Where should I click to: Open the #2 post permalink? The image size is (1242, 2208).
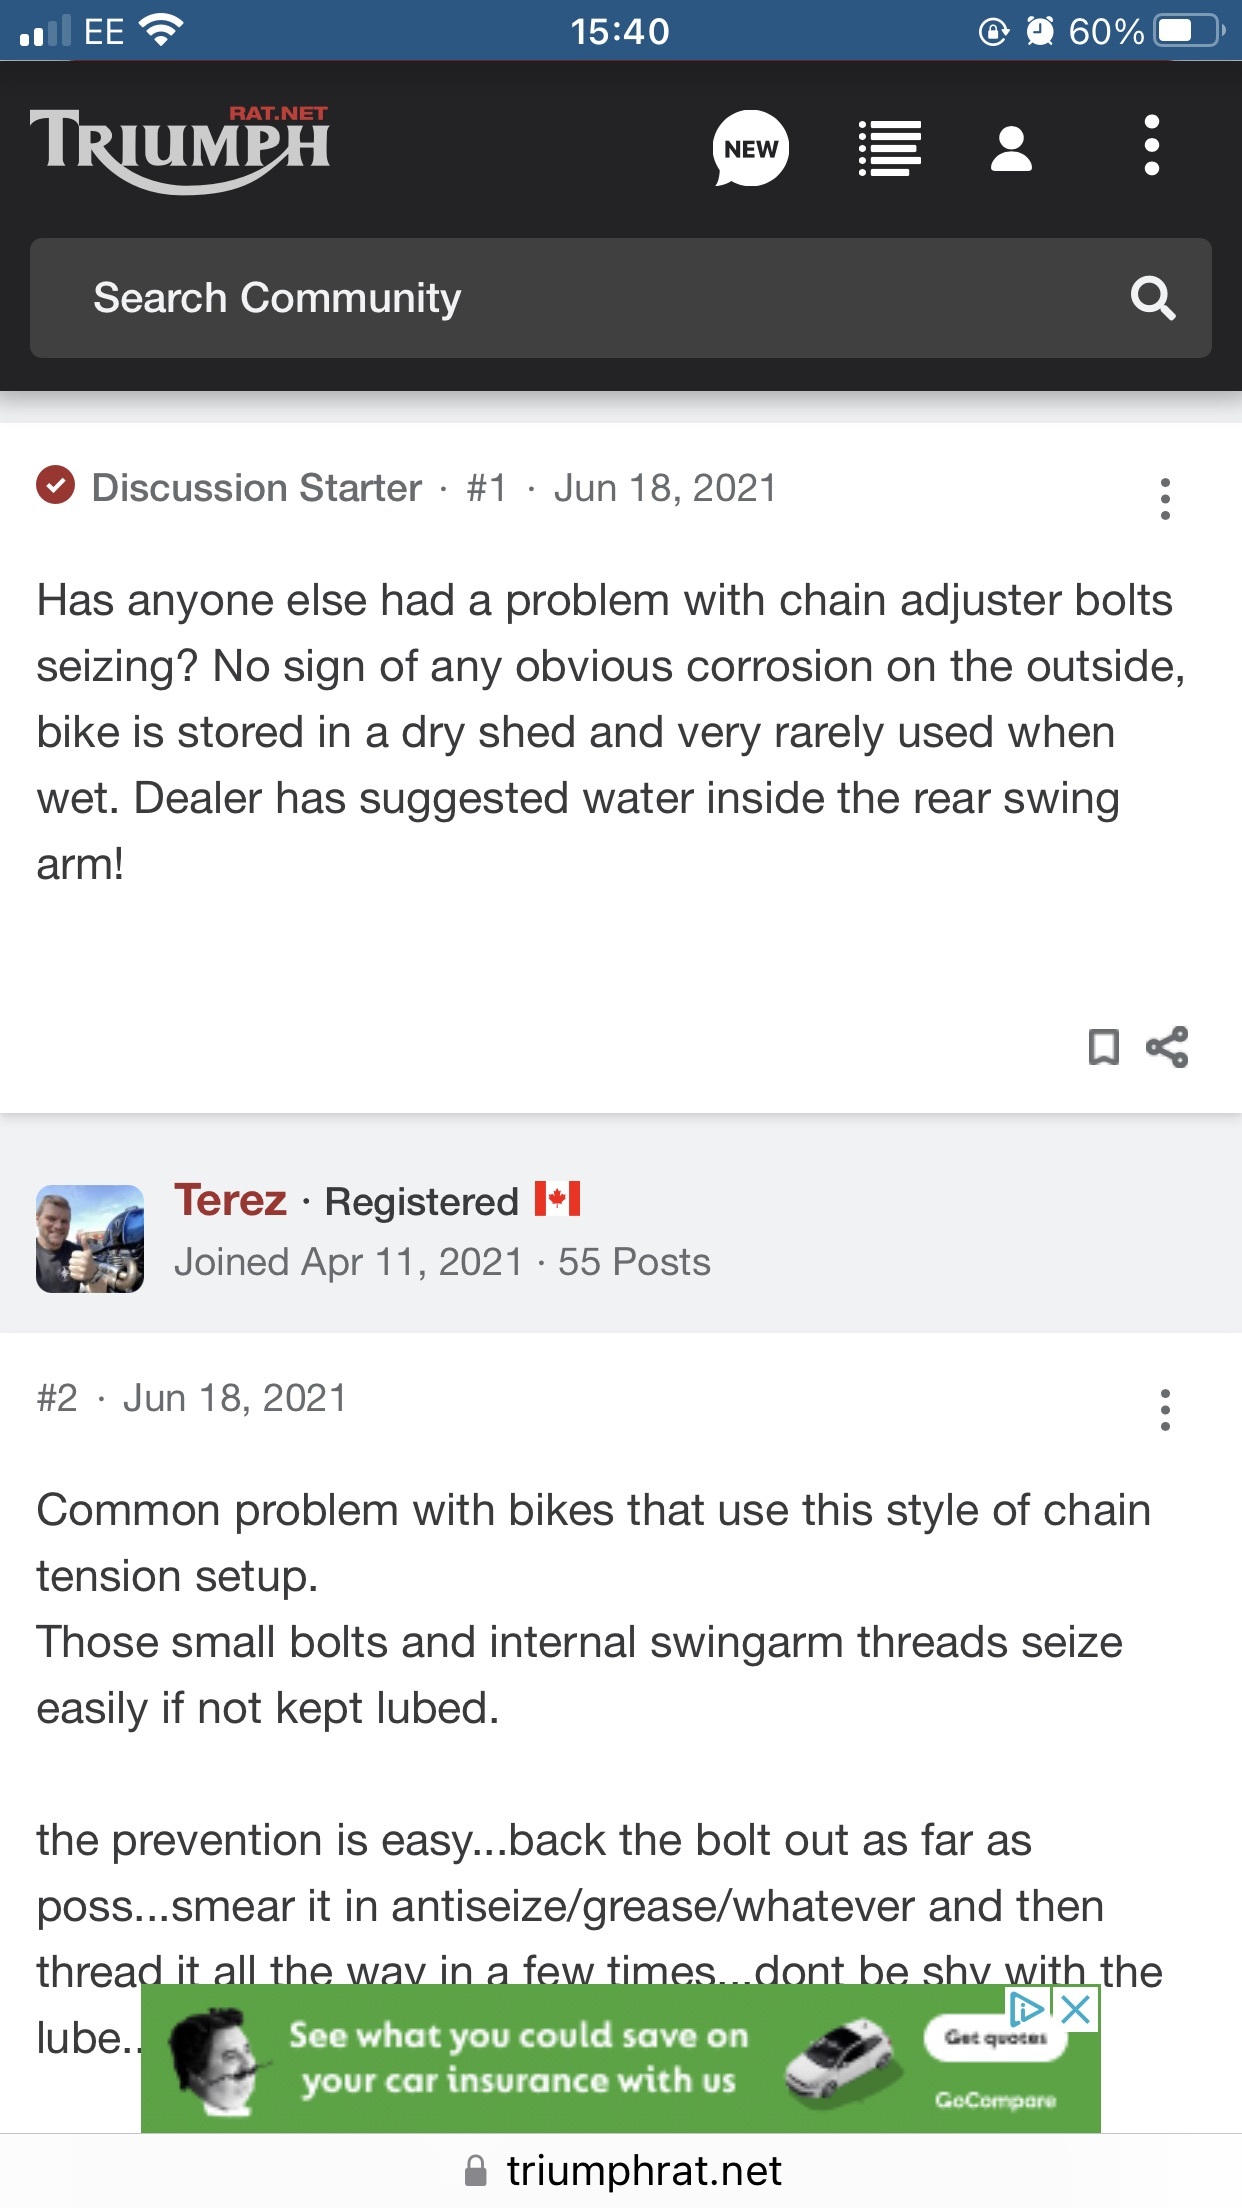(57, 1398)
